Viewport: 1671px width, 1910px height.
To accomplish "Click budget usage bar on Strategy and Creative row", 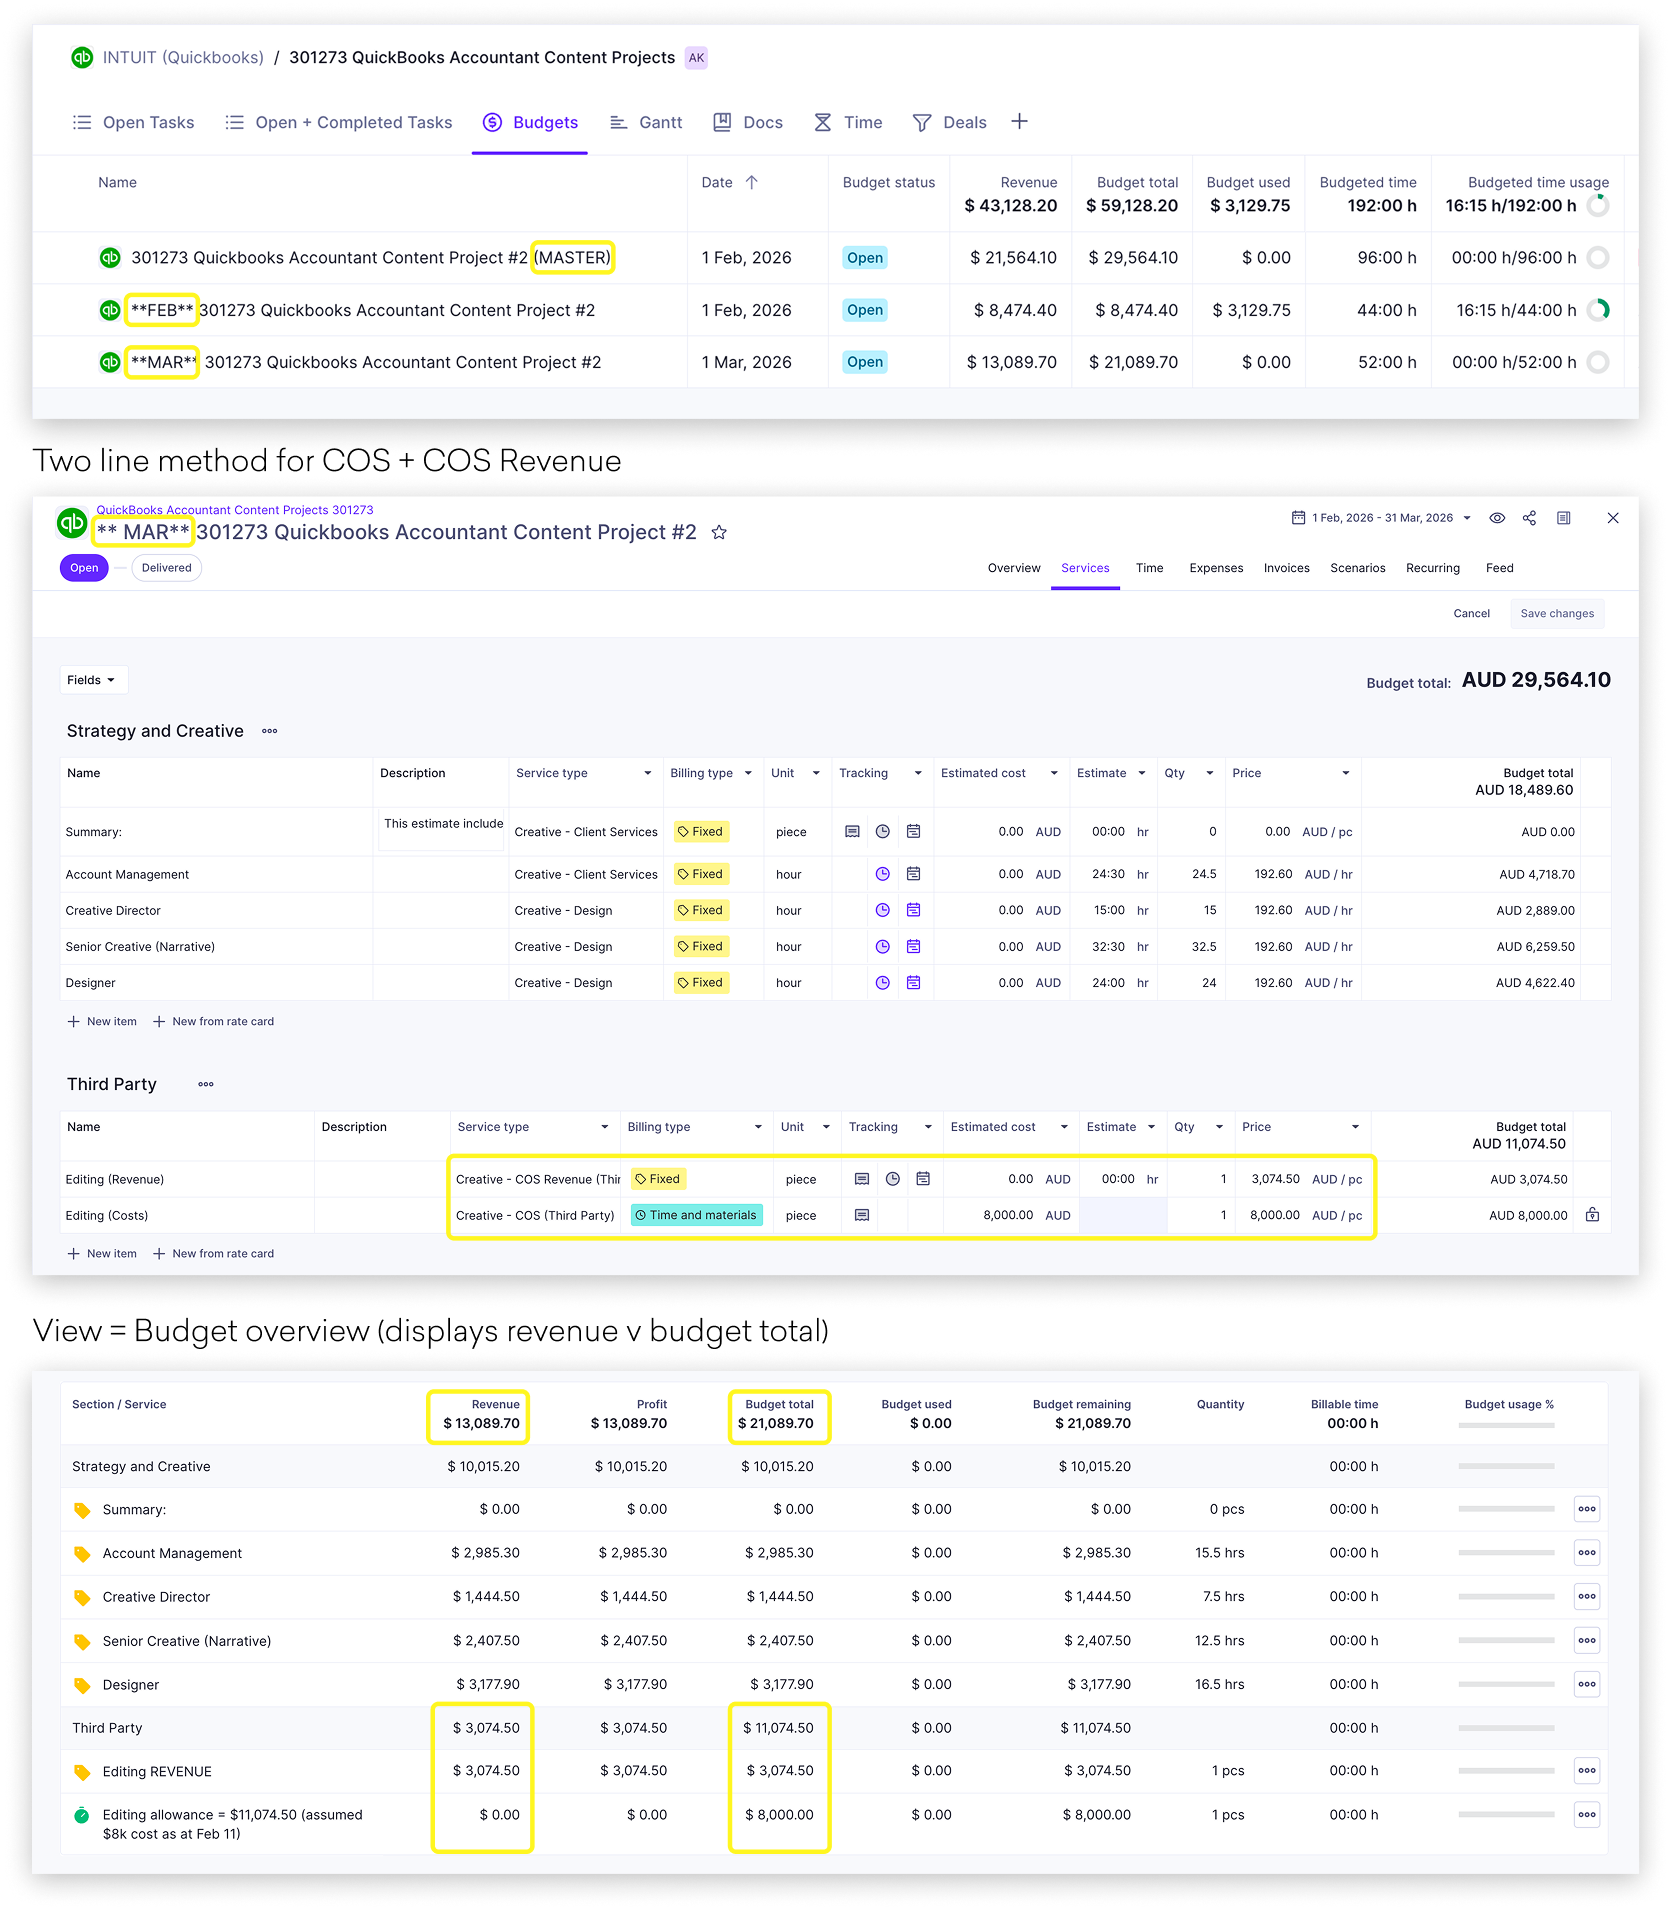I will point(1506,1467).
